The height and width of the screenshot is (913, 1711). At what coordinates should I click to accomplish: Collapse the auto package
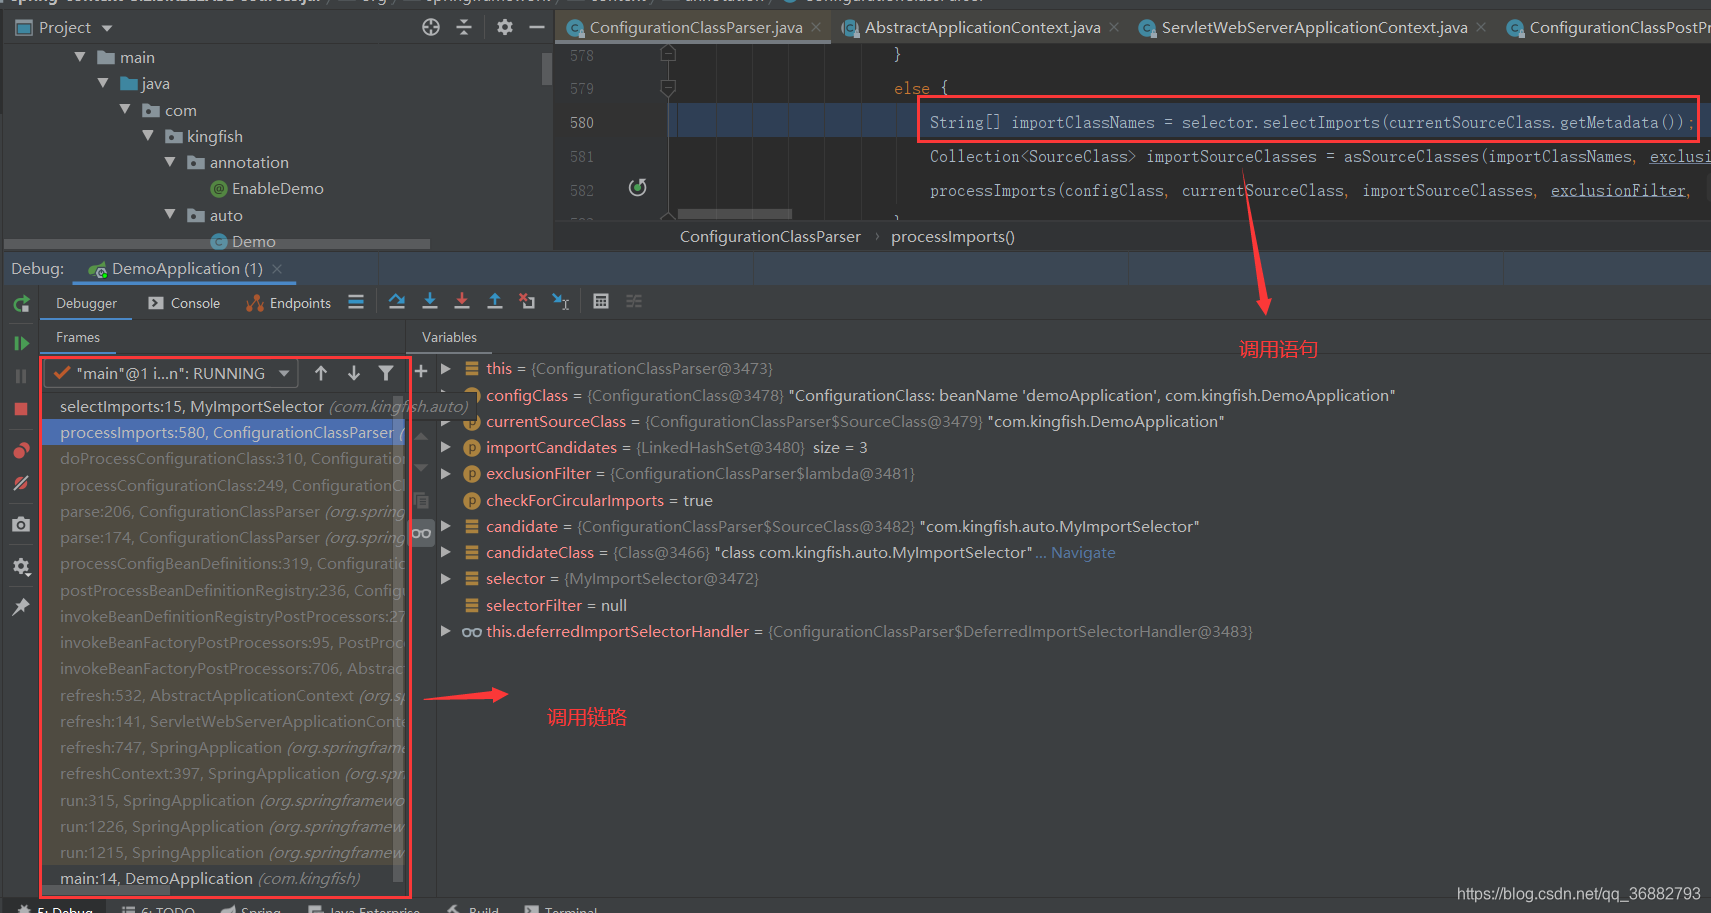[x=170, y=214]
